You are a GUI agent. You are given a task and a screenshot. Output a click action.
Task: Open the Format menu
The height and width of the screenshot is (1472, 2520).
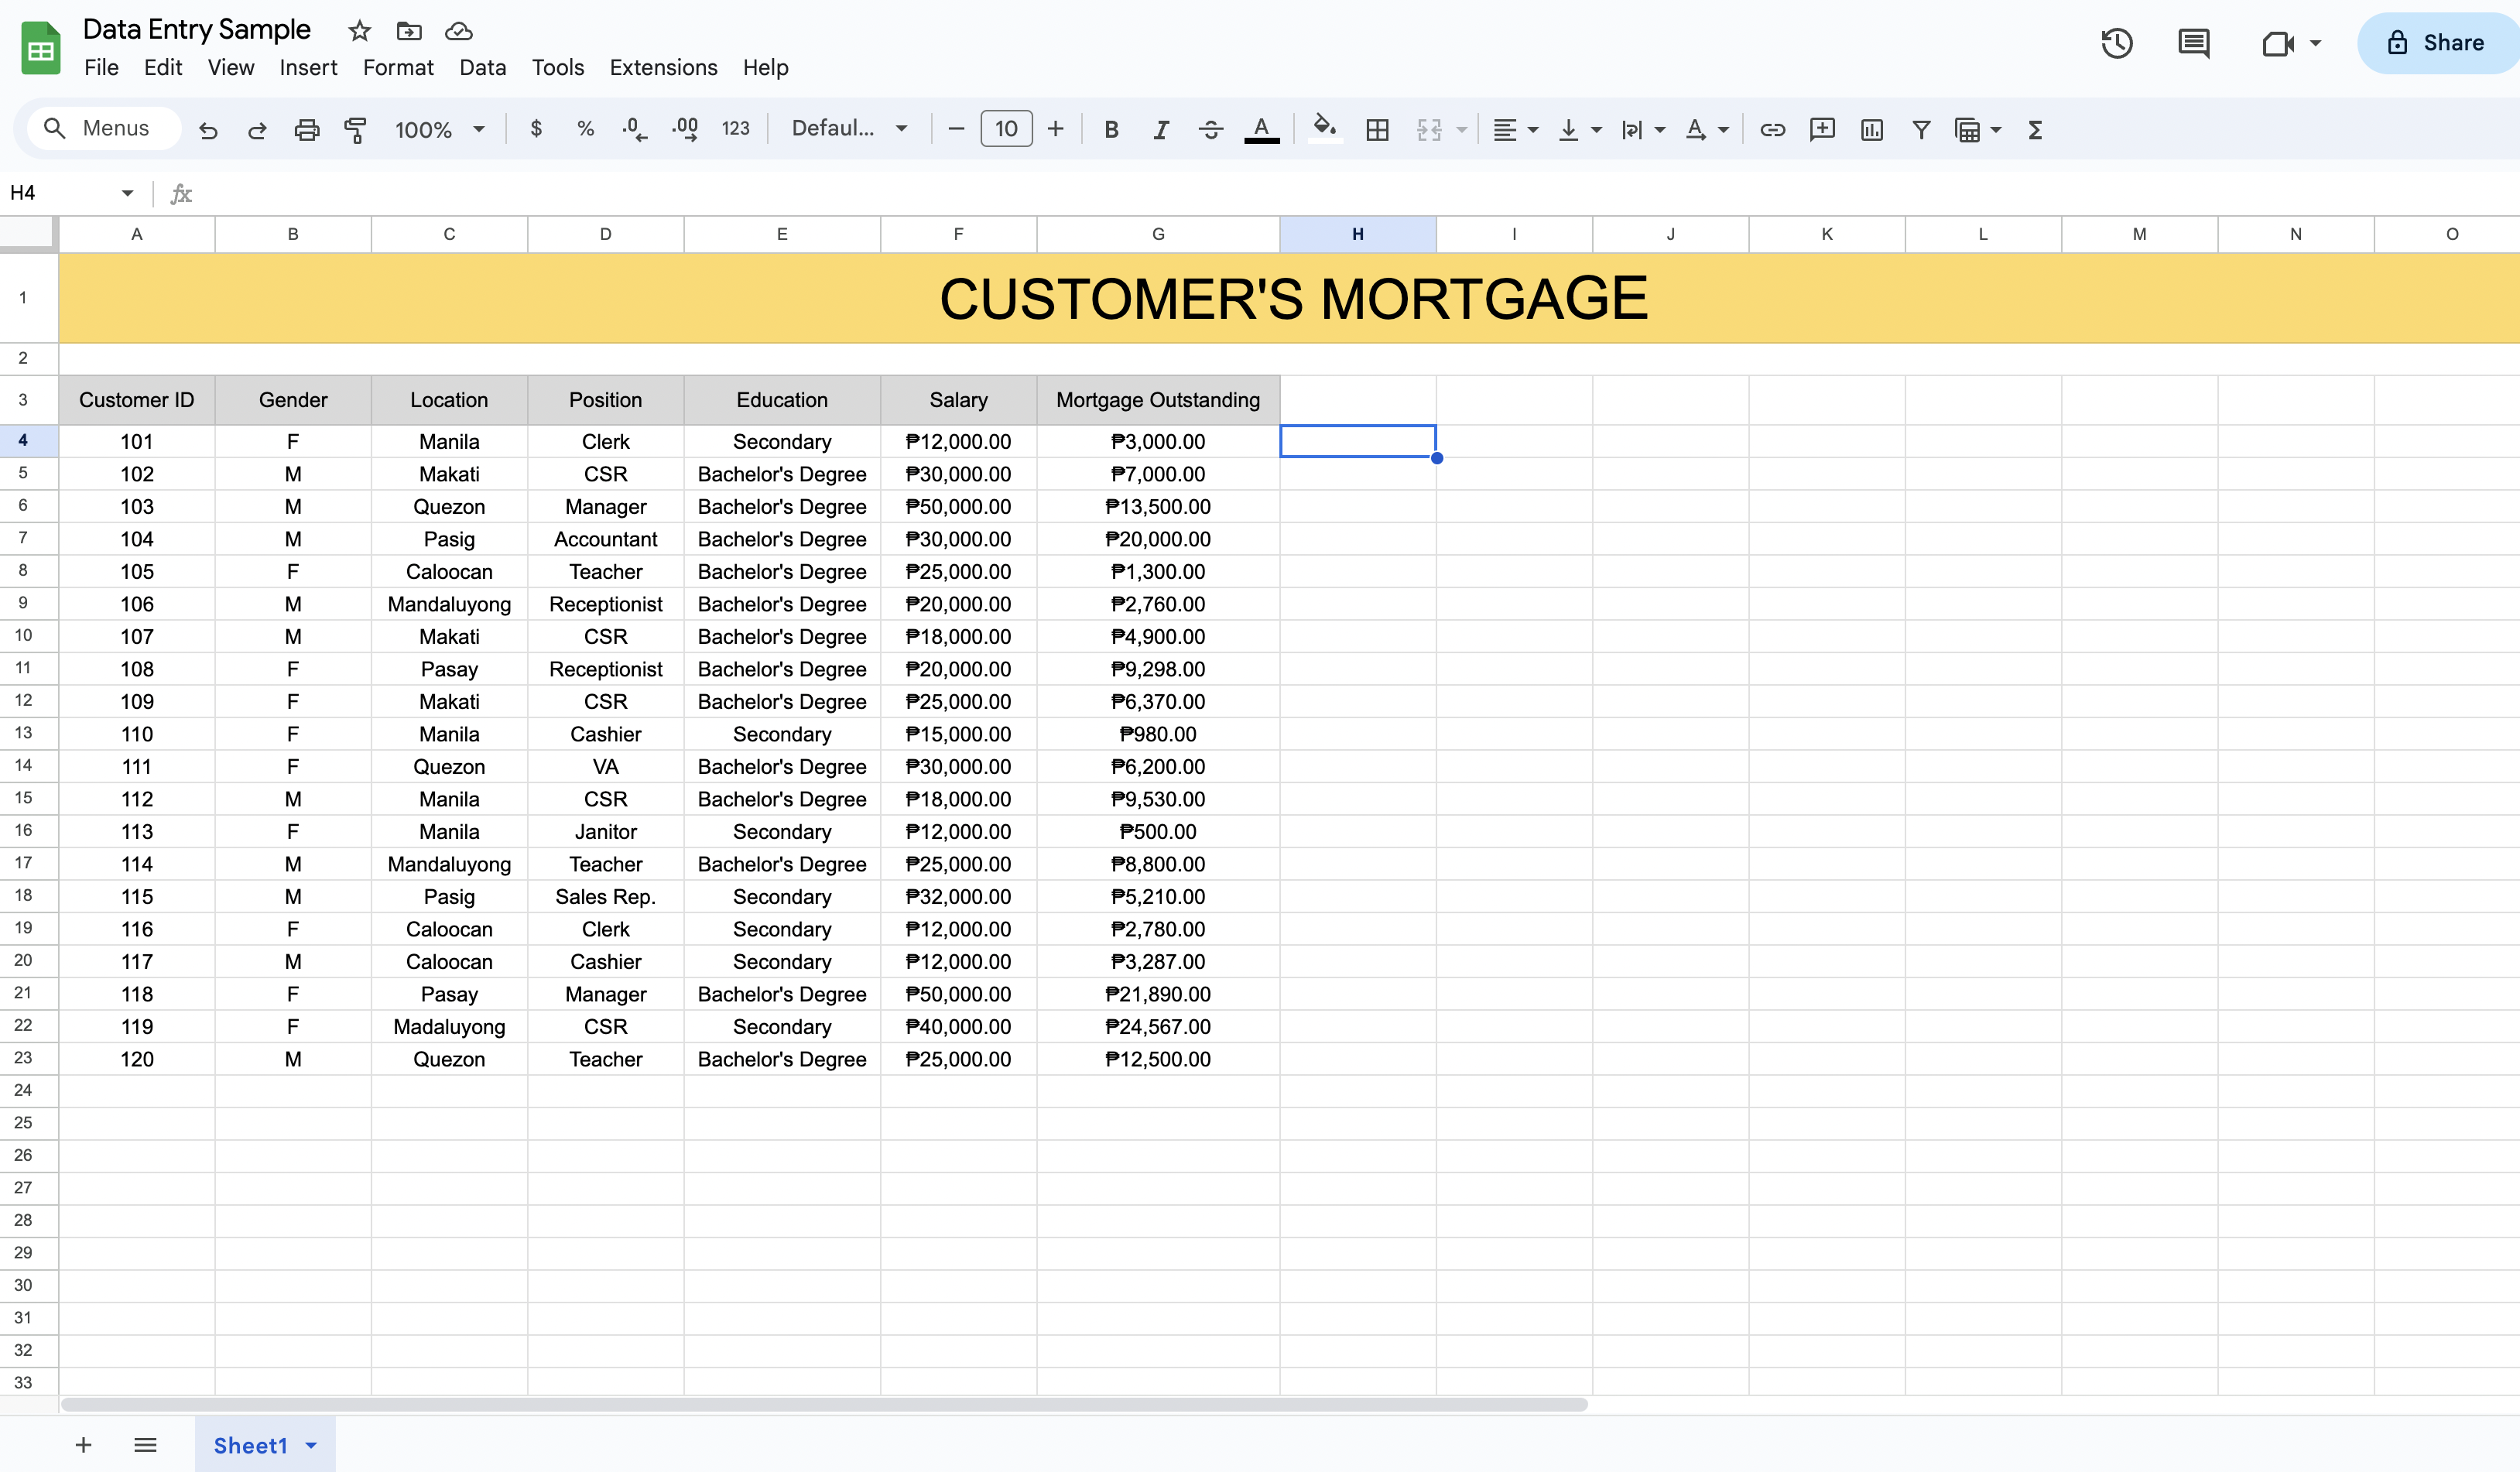point(398,67)
